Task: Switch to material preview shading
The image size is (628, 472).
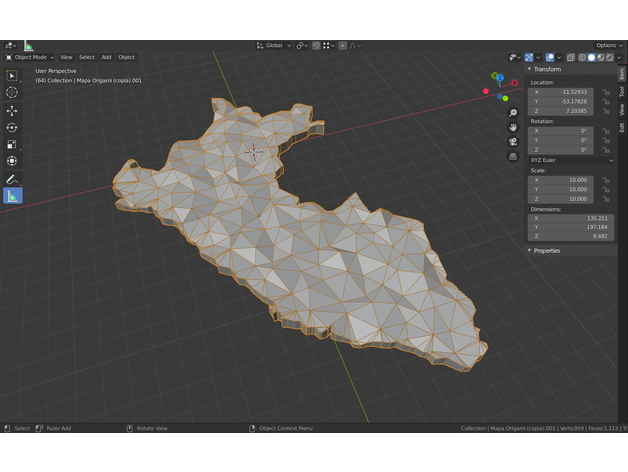Action: click(x=601, y=58)
